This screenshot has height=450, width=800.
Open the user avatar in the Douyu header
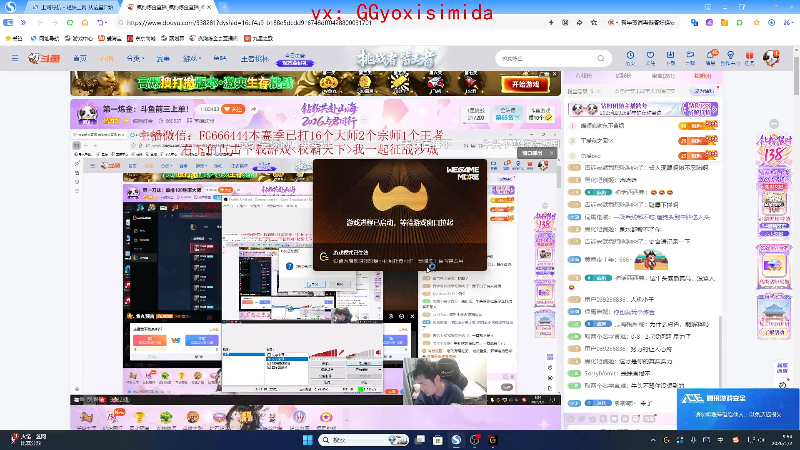click(x=771, y=58)
